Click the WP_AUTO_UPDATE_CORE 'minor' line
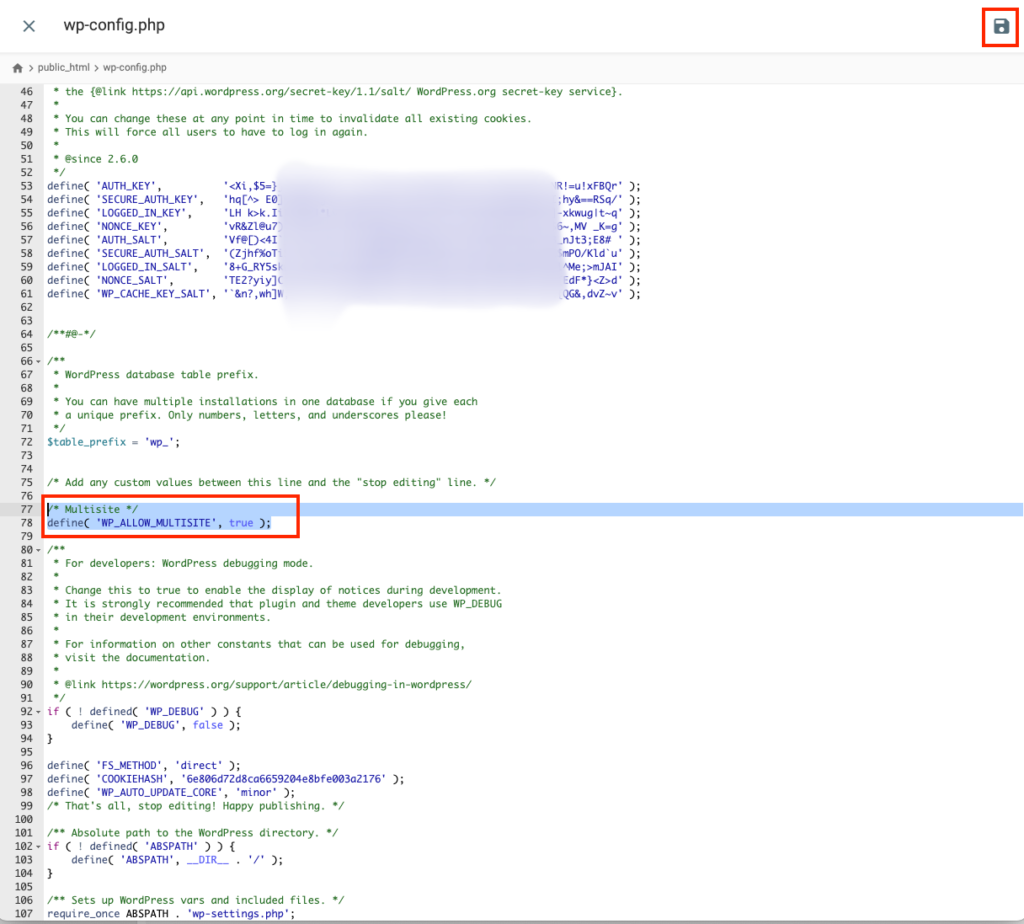The width and height of the screenshot is (1024, 924). [171, 793]
